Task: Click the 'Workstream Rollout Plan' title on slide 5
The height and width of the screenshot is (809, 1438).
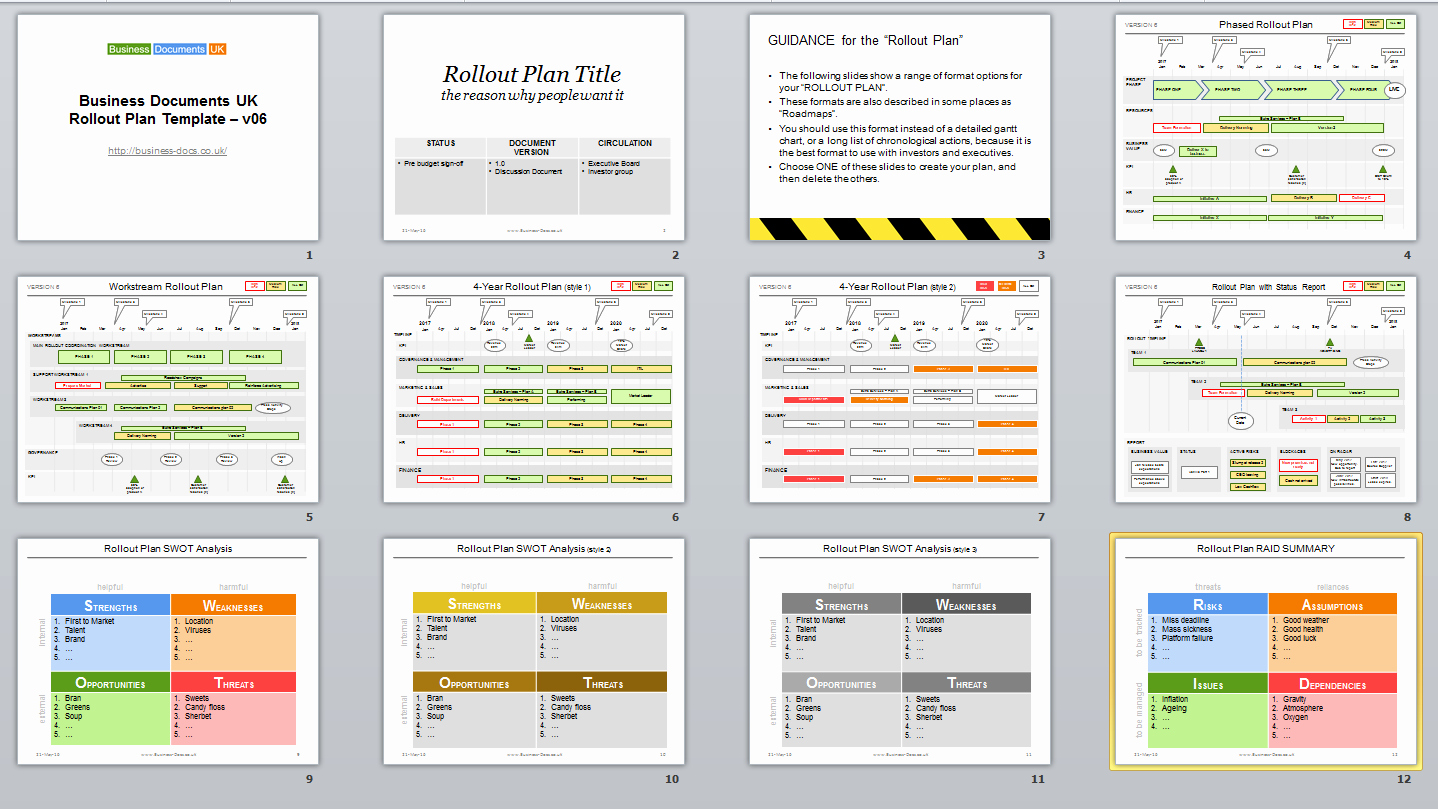Action: (166, 287)
